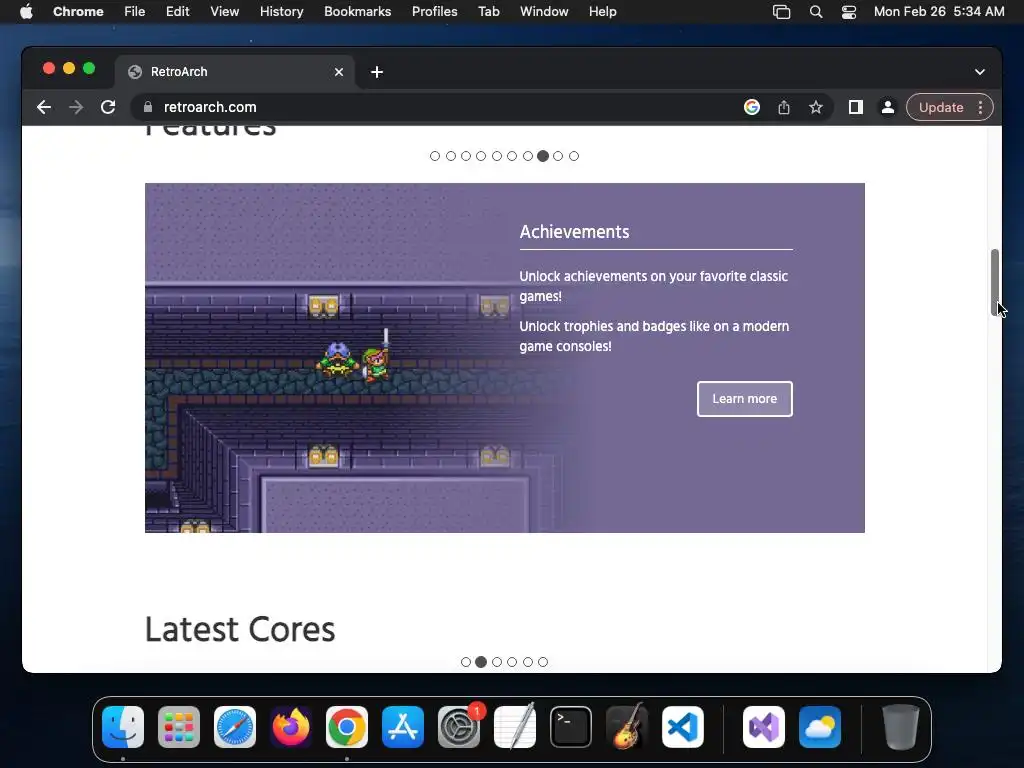The image size is (1024, 768).
Task: Open the Help menu in the menu bar
Action: (x=602, y=12)
